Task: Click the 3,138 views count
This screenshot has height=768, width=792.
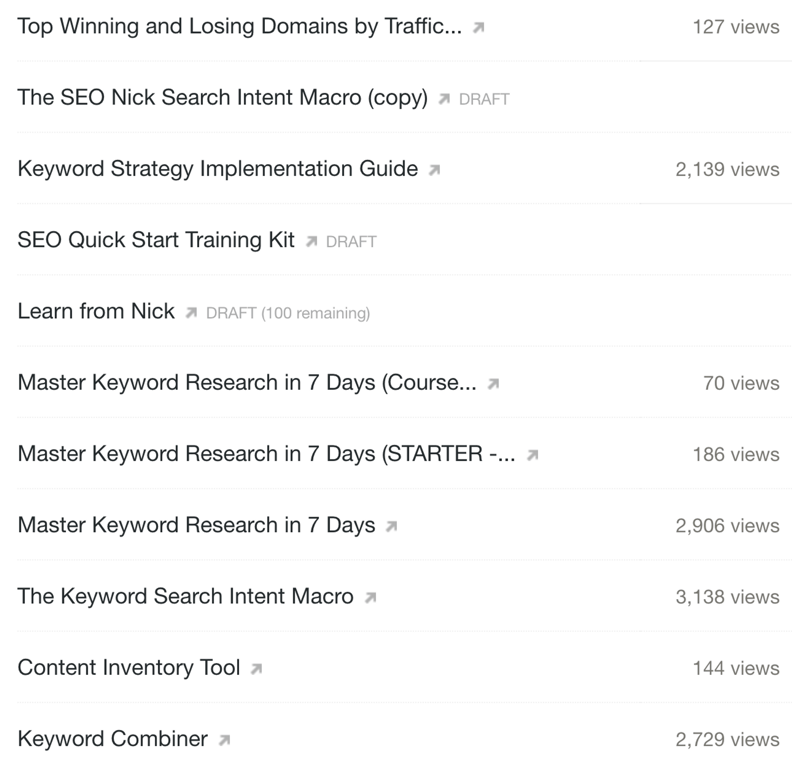Action: [727, 598]
